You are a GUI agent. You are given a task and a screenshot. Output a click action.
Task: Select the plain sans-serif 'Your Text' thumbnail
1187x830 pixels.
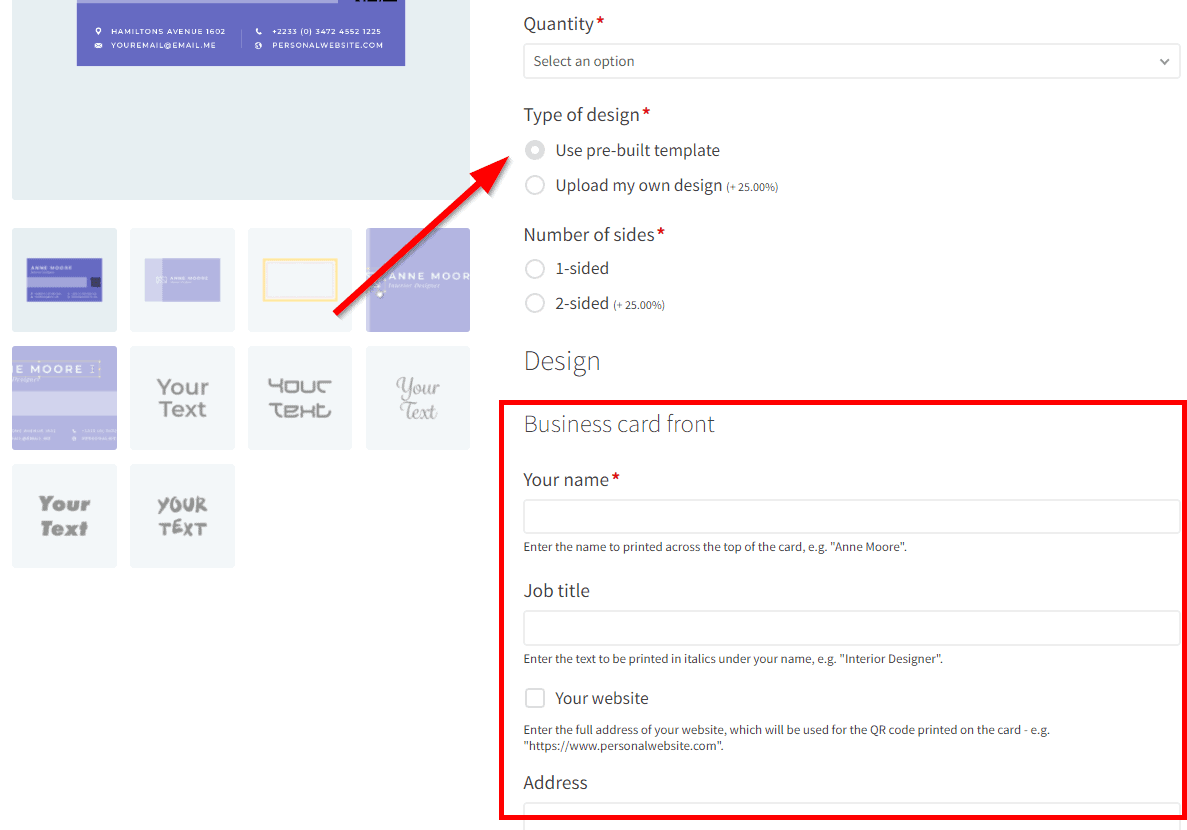182,398
